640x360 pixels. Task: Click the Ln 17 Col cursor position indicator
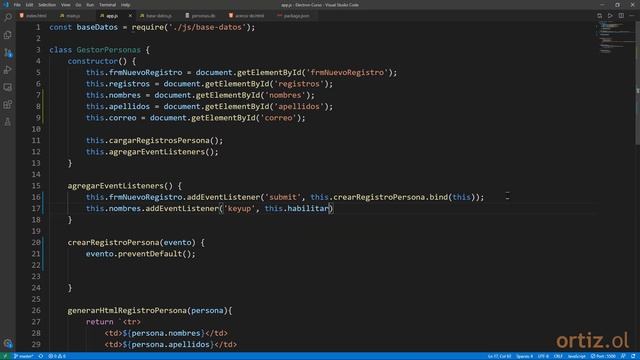[499, 356]
